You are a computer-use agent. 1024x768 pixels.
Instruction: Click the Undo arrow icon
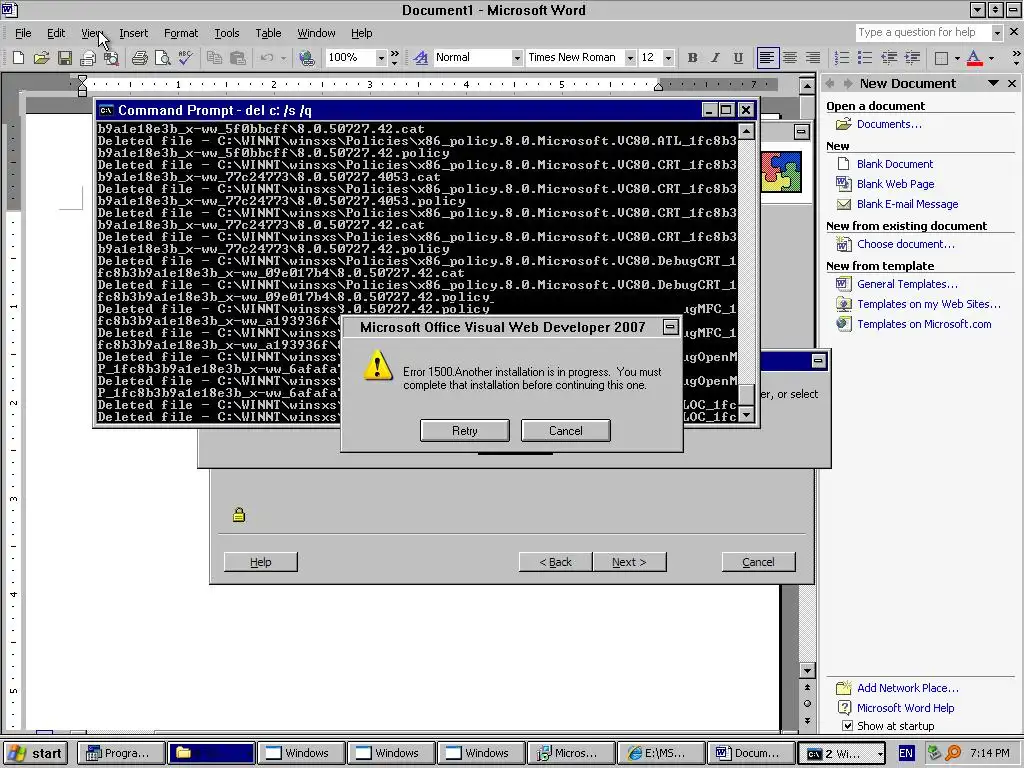click(x=266, y=58)
